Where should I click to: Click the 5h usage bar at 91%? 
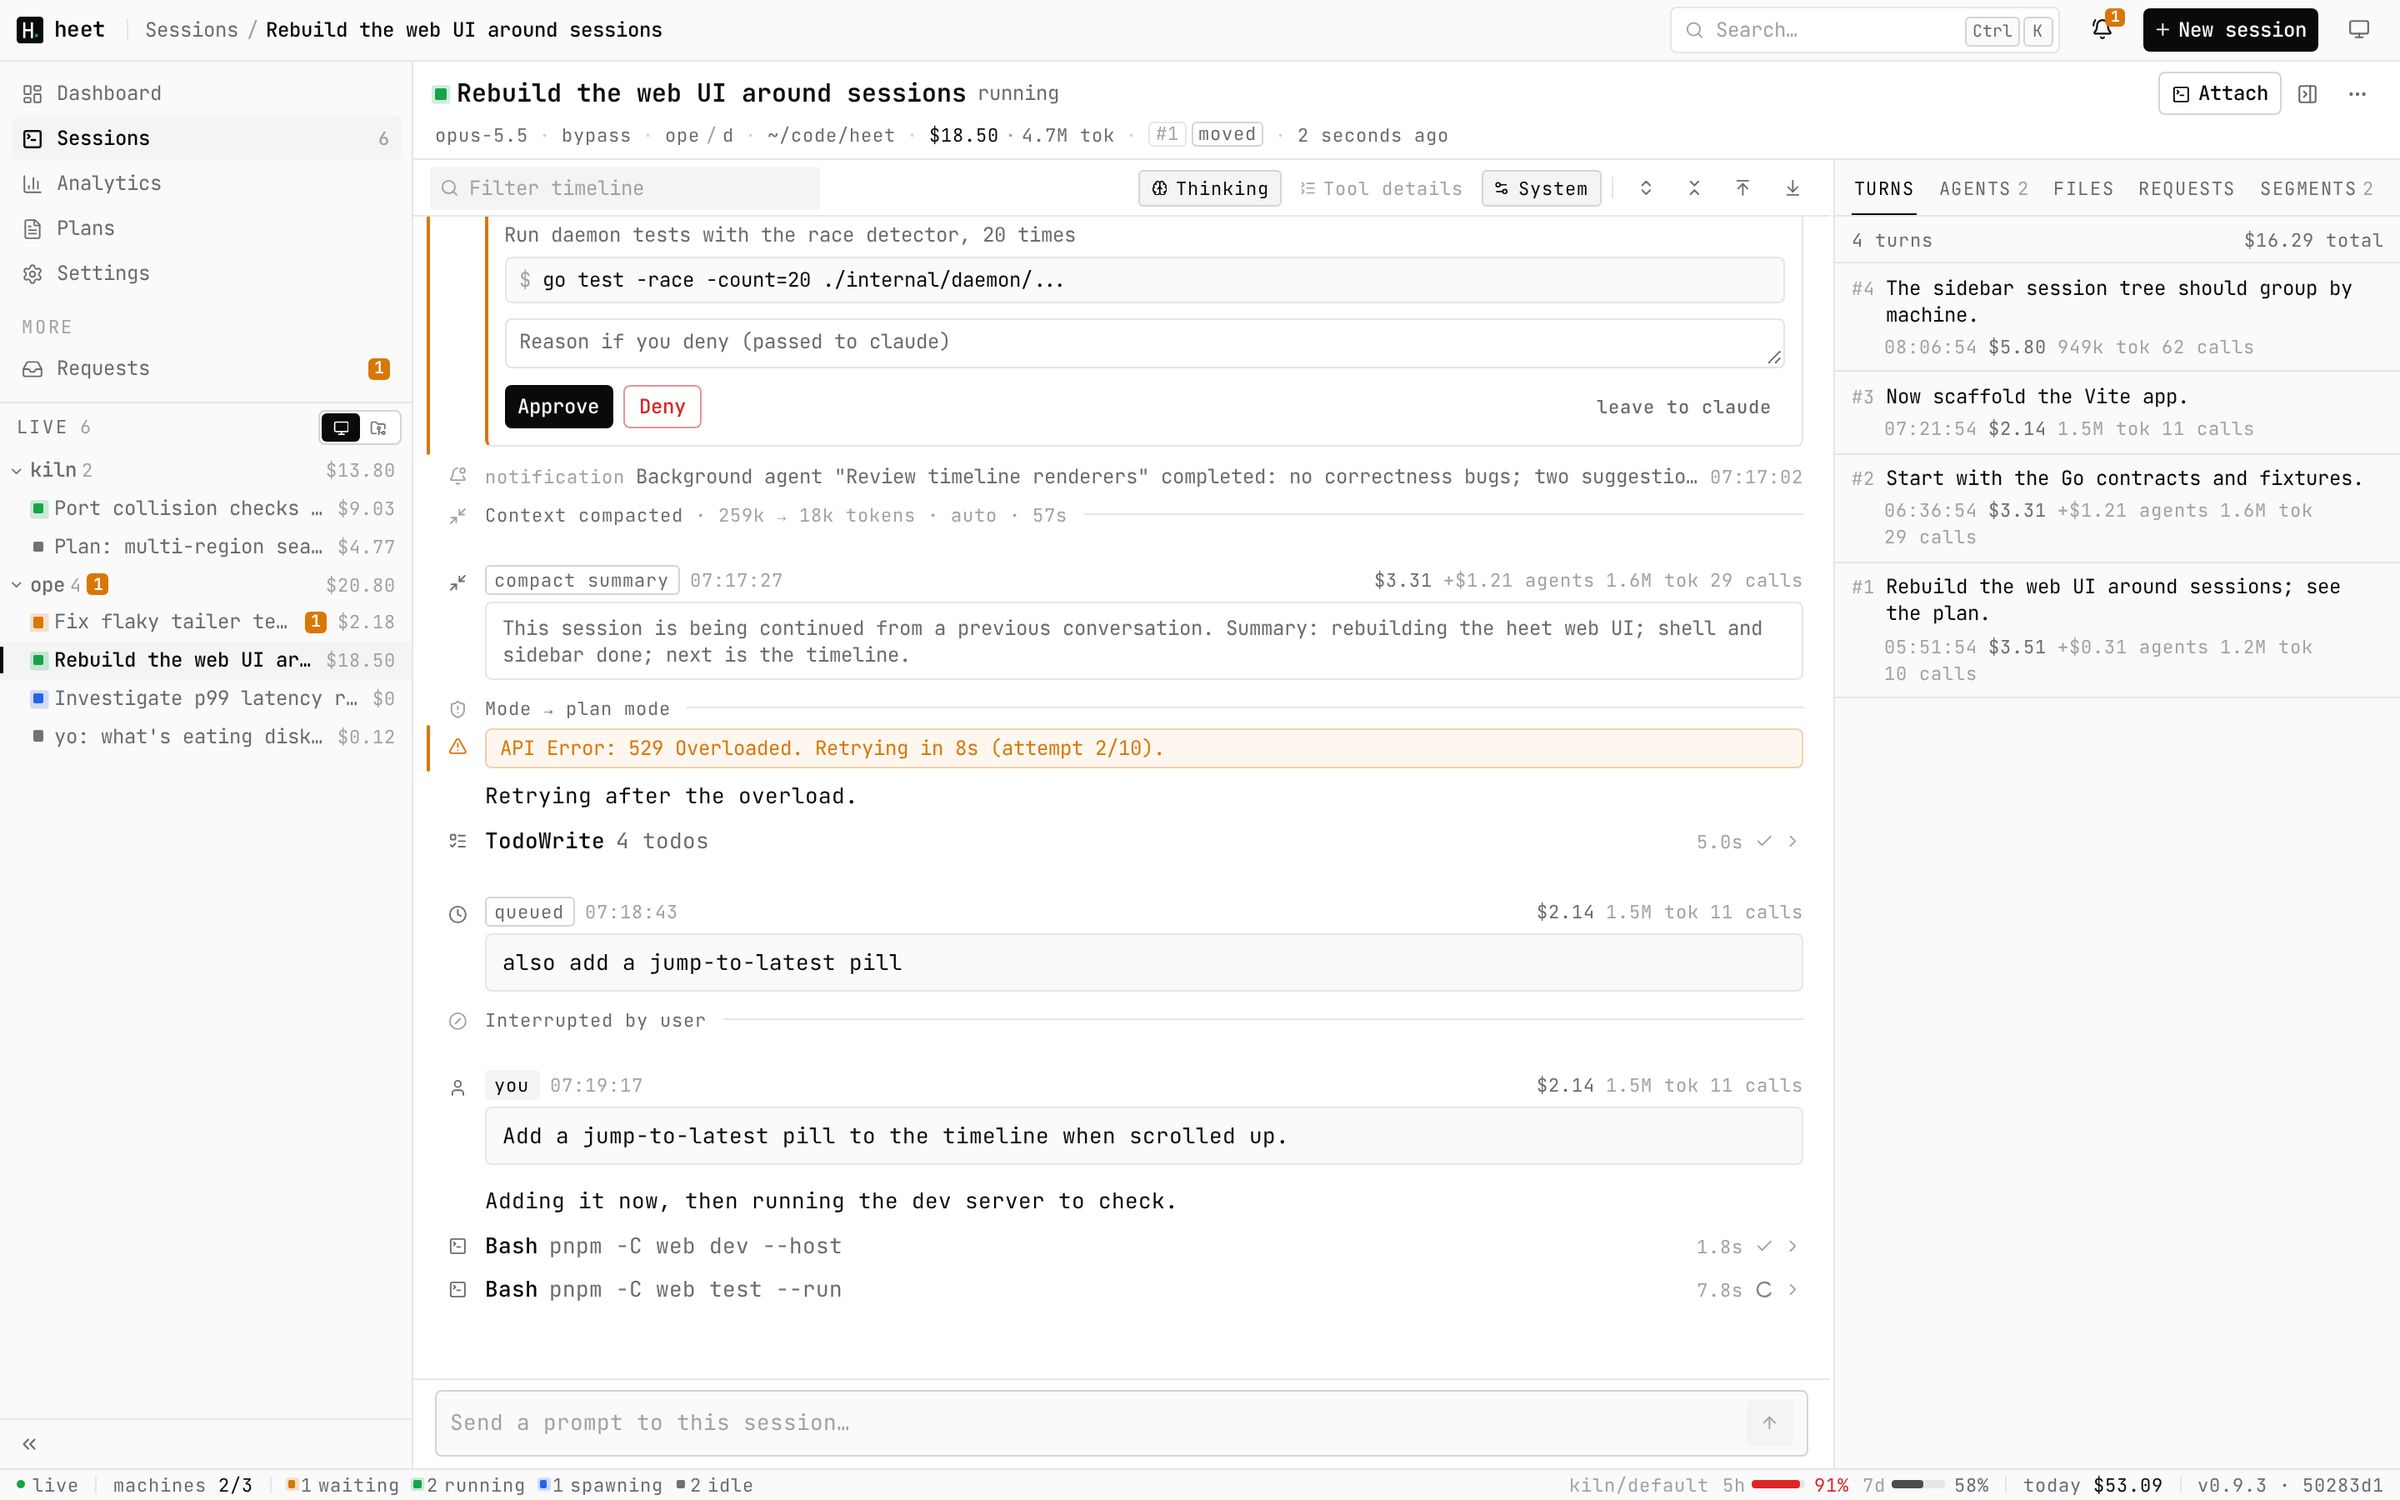1776,1485
